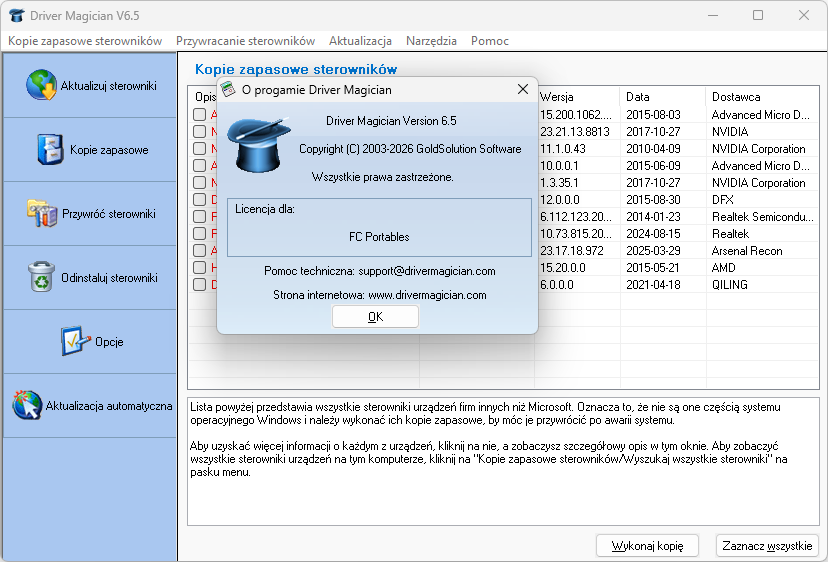Image resolution: width=828 pixels, height=562 pixels.
Task: Click the Realtek Semicondu... vendor cell
Action: [763, 217]
